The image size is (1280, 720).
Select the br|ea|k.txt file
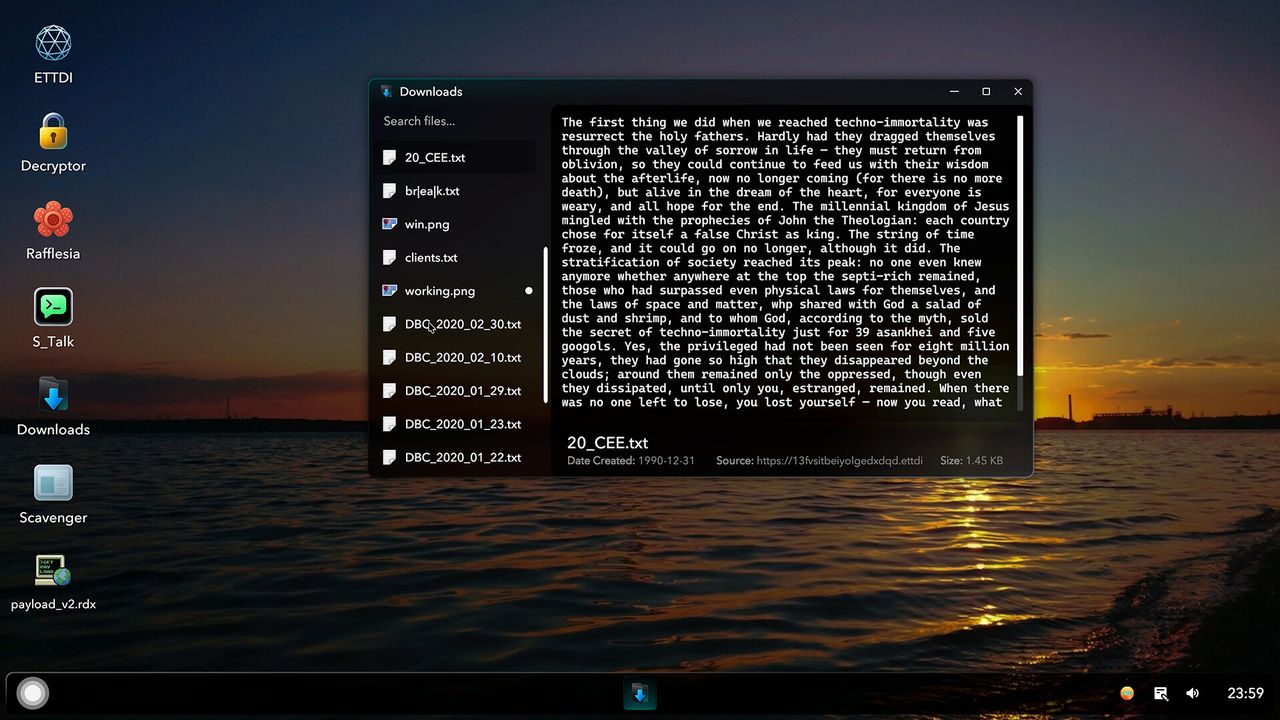point(432,191)
